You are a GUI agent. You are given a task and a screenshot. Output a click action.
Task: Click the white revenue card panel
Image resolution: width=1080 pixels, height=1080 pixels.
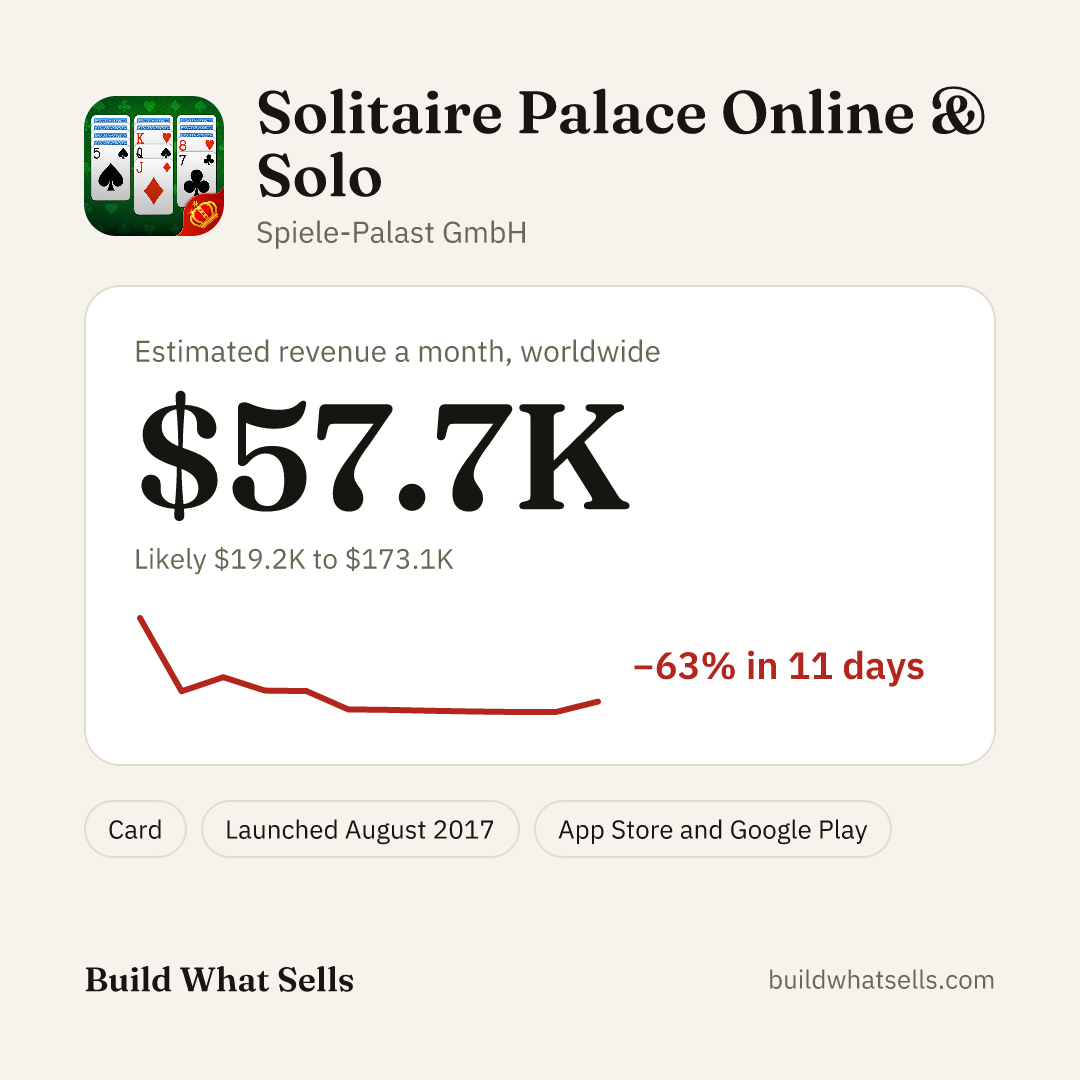point(540,526)
